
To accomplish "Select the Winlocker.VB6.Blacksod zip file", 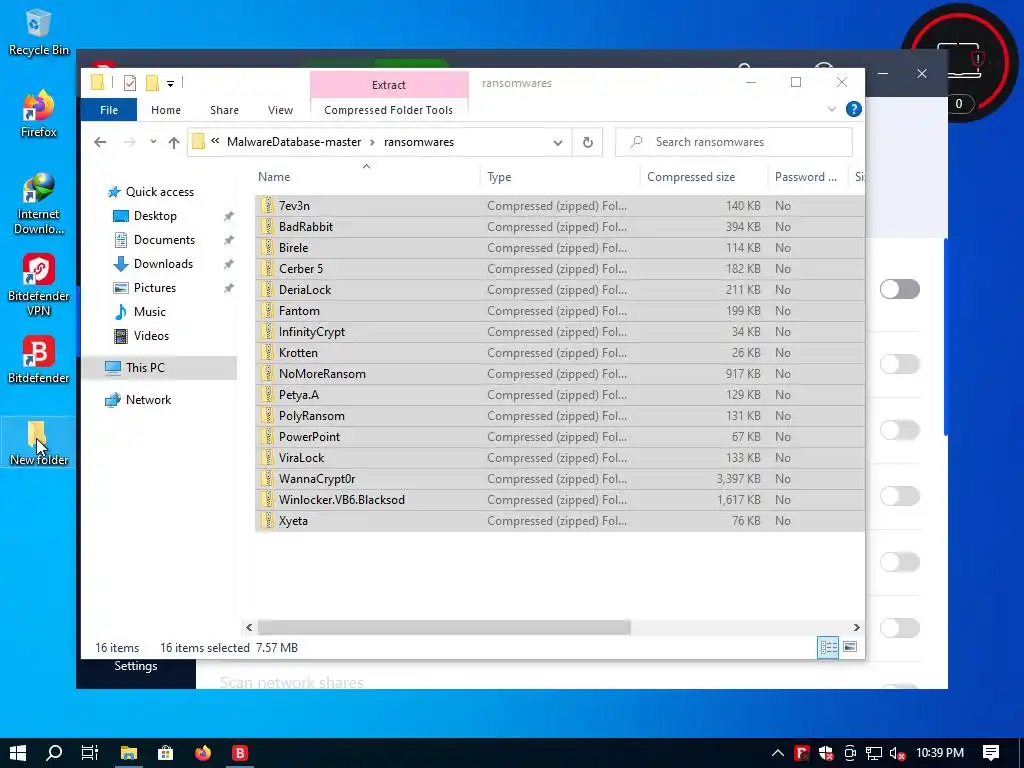I will coord(560,500).
